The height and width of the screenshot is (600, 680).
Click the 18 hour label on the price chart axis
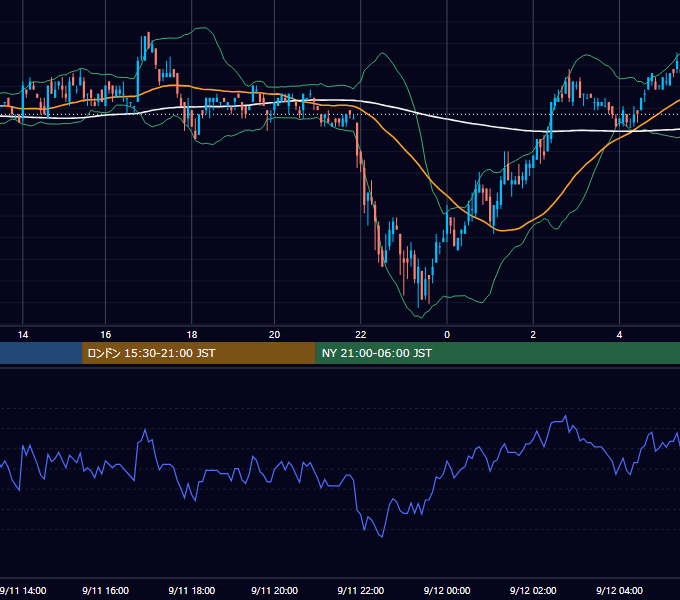coord(192,335)
